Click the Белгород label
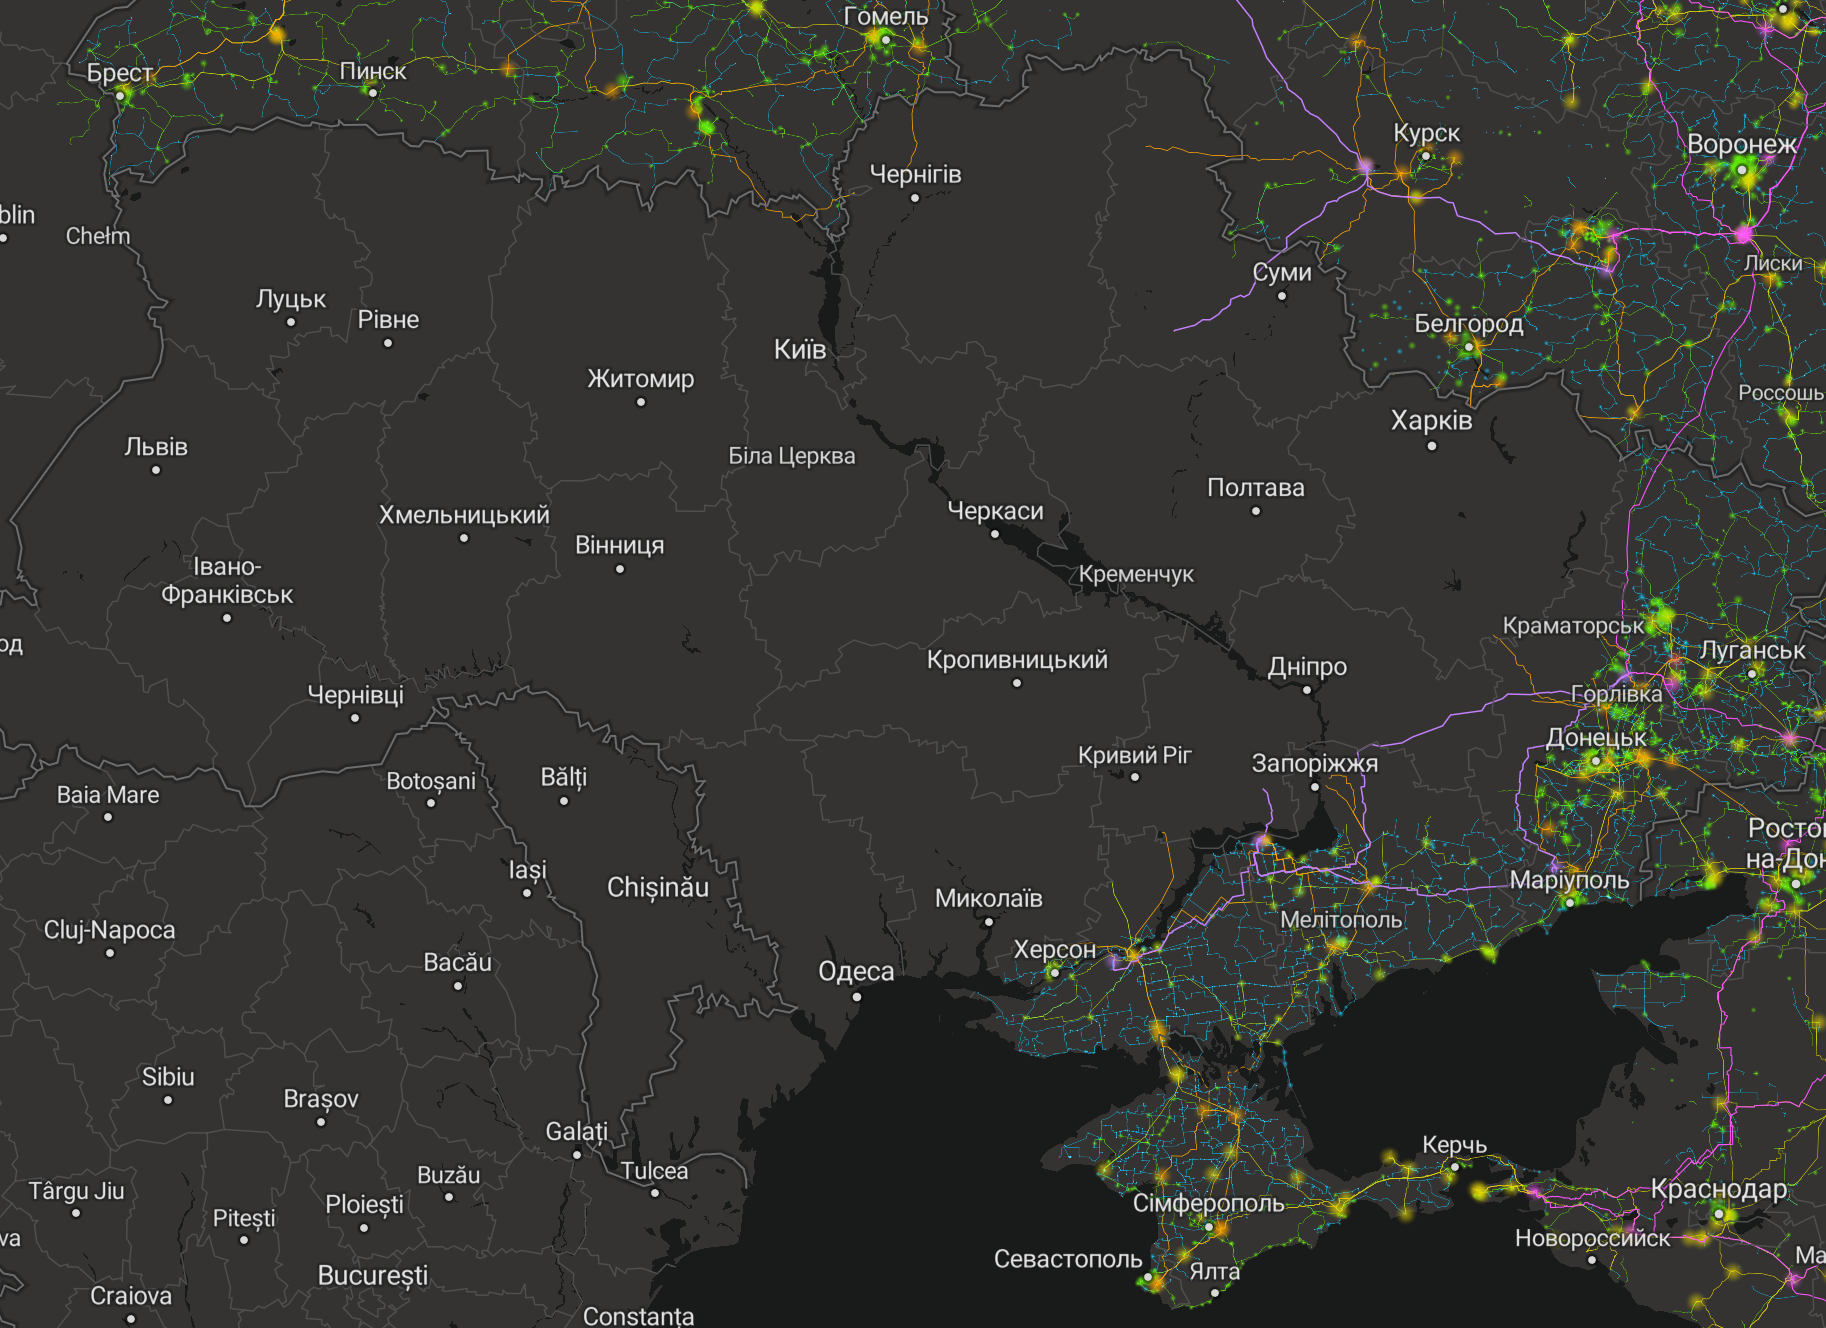The image size is (1826, 1328). coord(1469,324)
